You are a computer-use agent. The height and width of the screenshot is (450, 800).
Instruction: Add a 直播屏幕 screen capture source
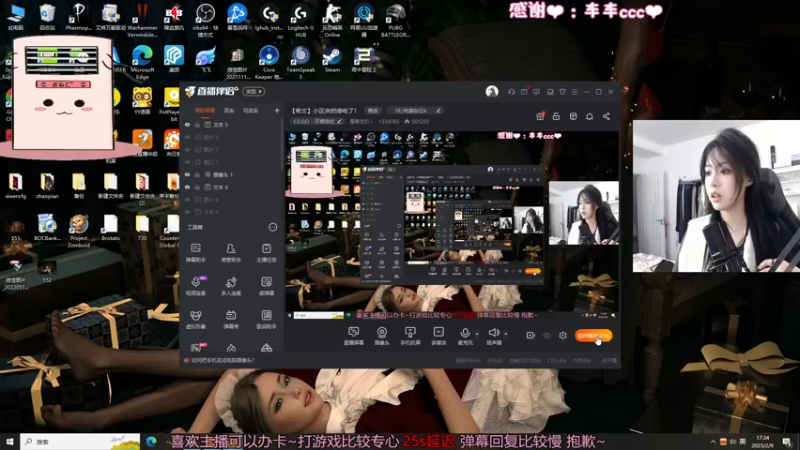point(353,336)
